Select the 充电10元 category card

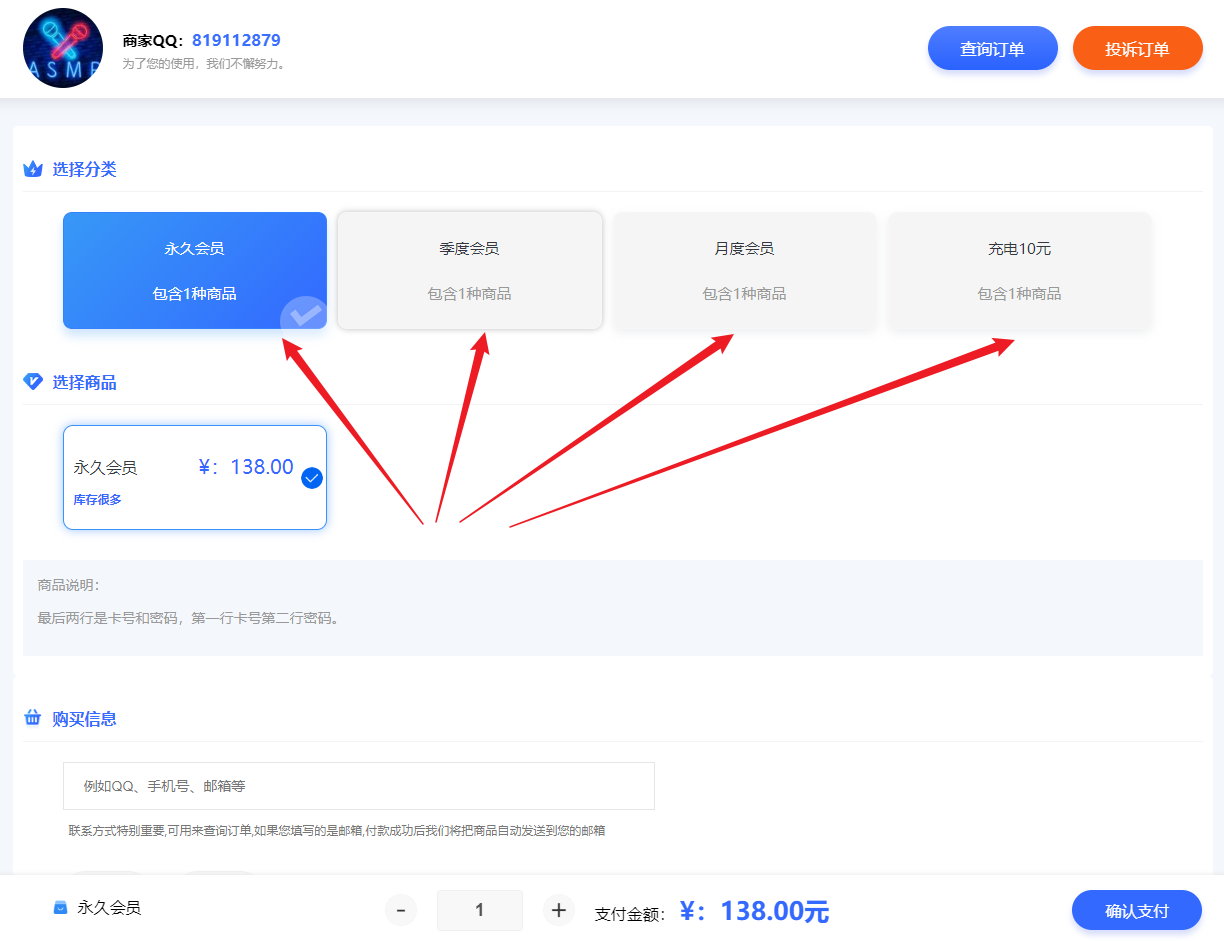(x=1019, y=270)
